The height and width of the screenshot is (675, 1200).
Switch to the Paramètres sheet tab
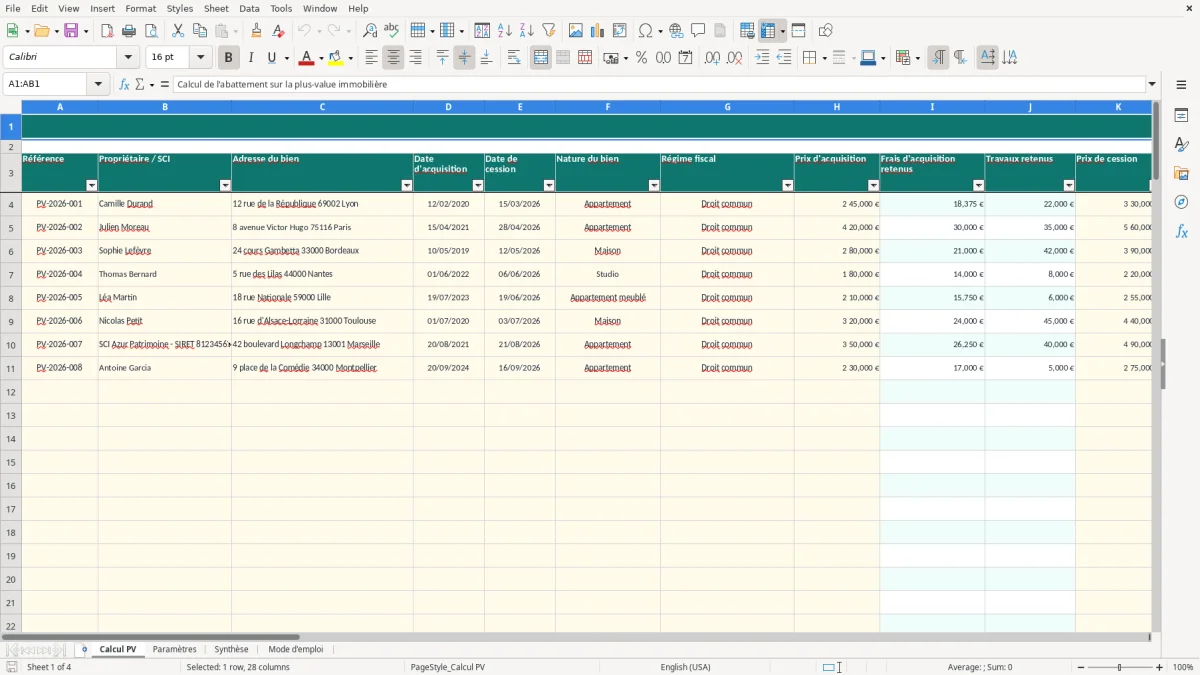[175, 649]
